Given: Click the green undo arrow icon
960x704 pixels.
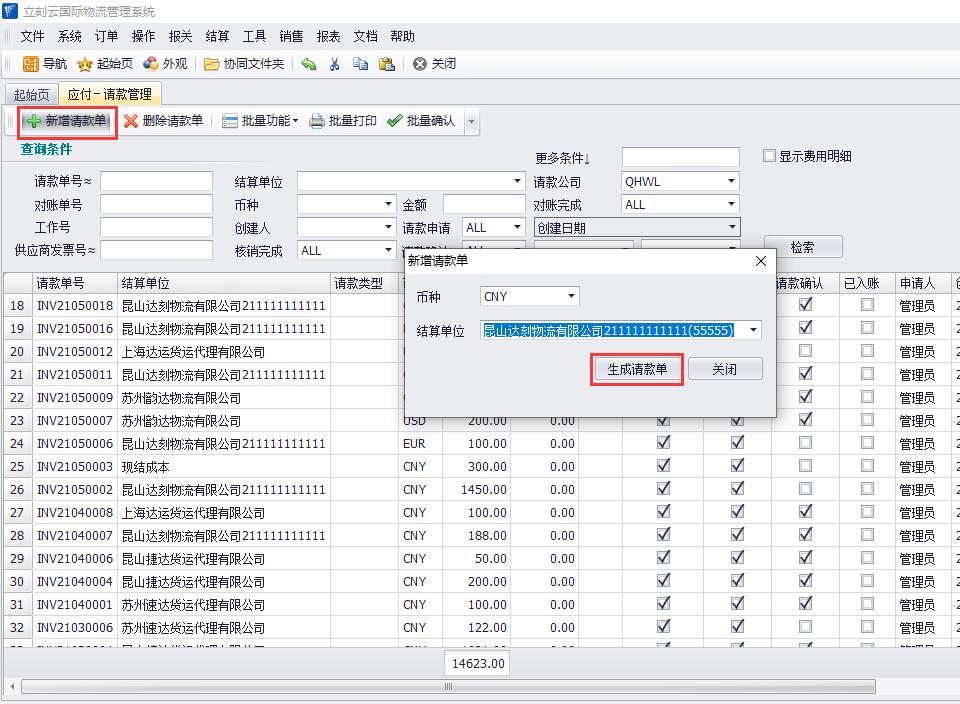Looking at the screenshot, I should click(x=309, y=64).
